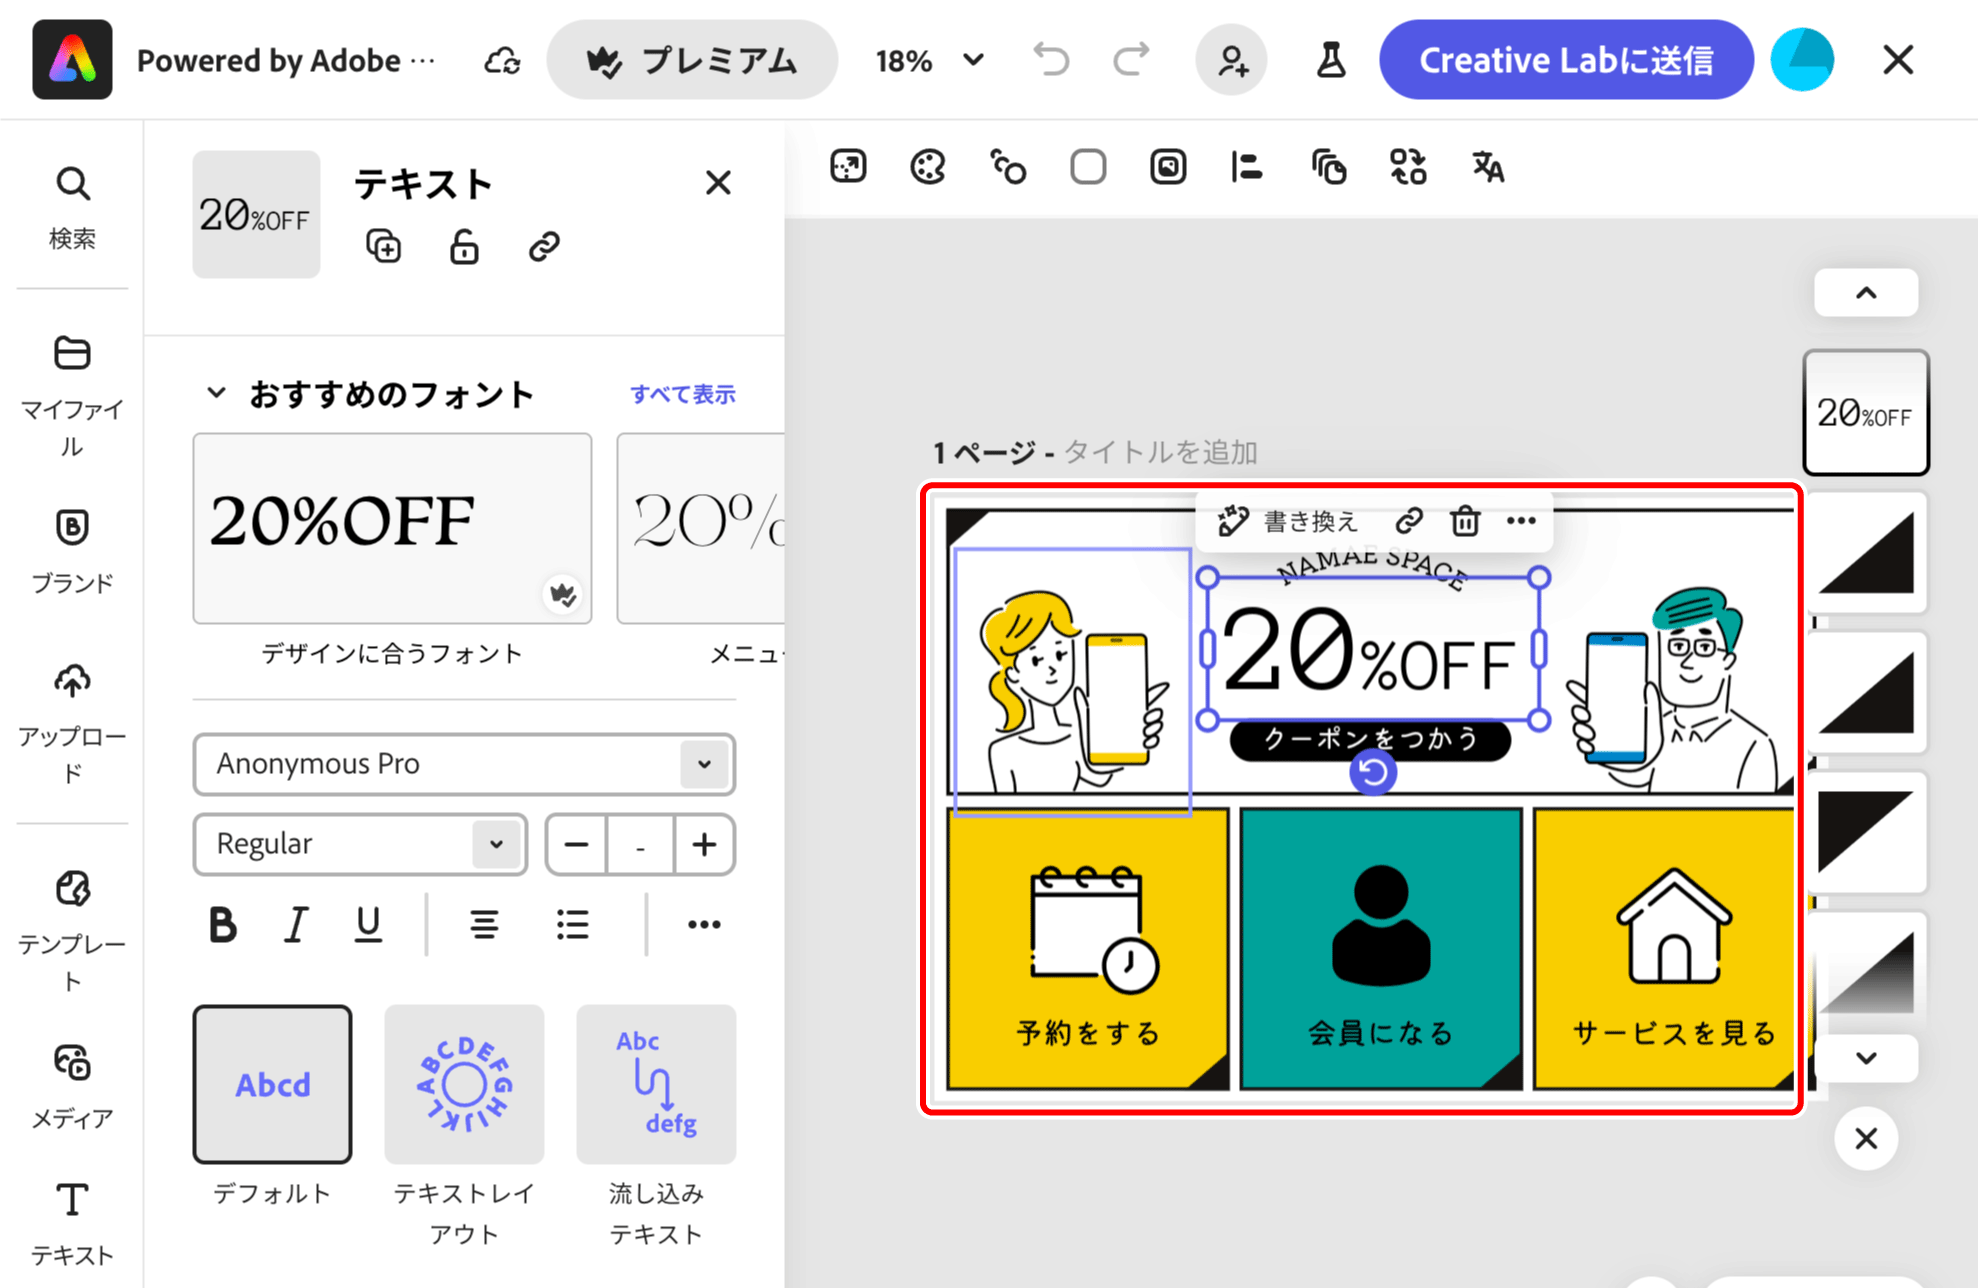Click the duplicate pages icon in the canvas toolbar

click(x=1328, y=167)
